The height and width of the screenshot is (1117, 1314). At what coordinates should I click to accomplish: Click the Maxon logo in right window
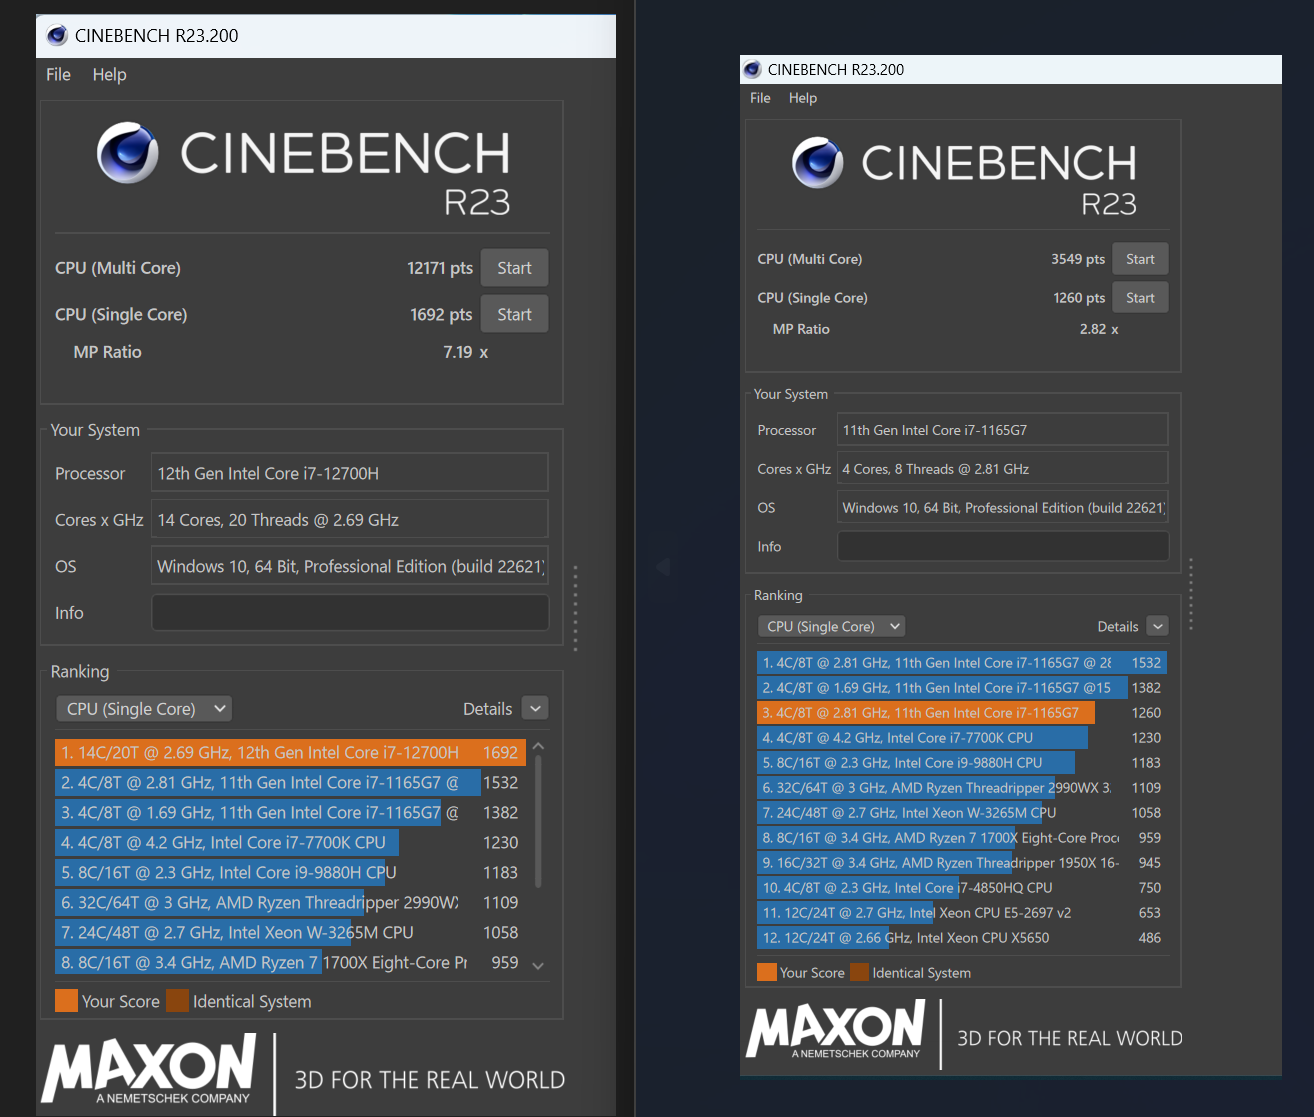[835, 1031]
